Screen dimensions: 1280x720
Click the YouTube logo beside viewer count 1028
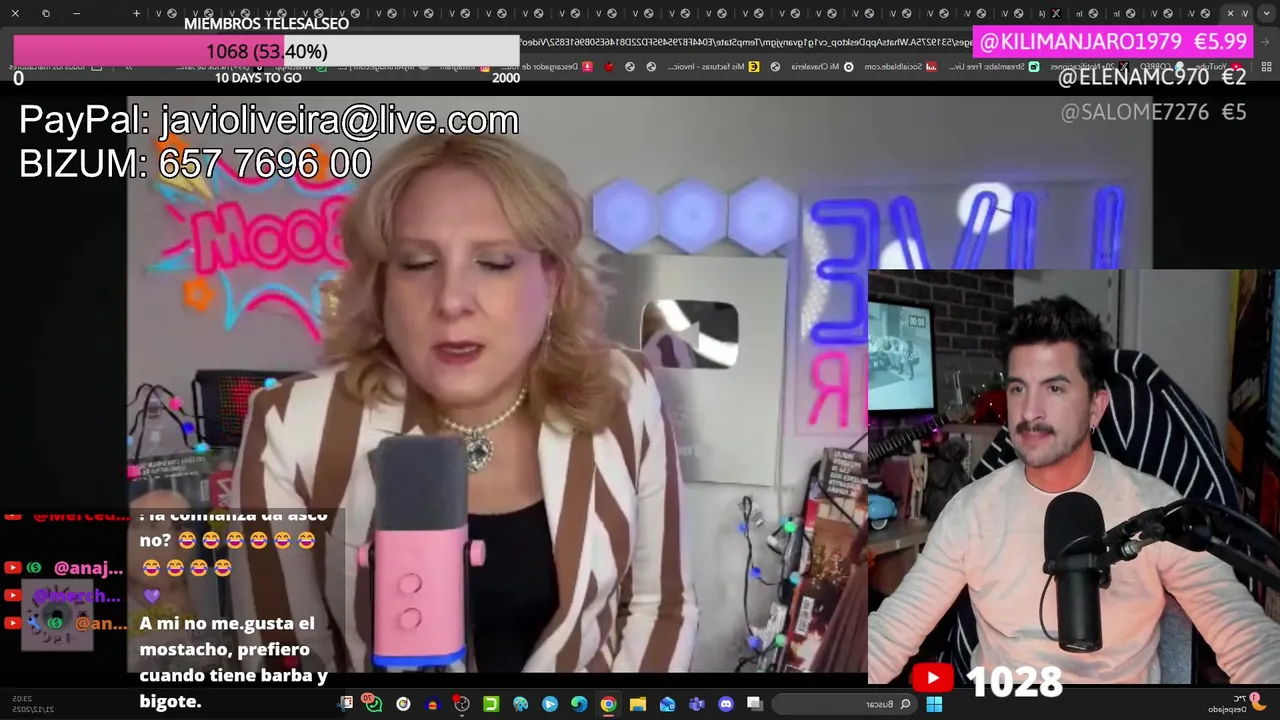932,678
